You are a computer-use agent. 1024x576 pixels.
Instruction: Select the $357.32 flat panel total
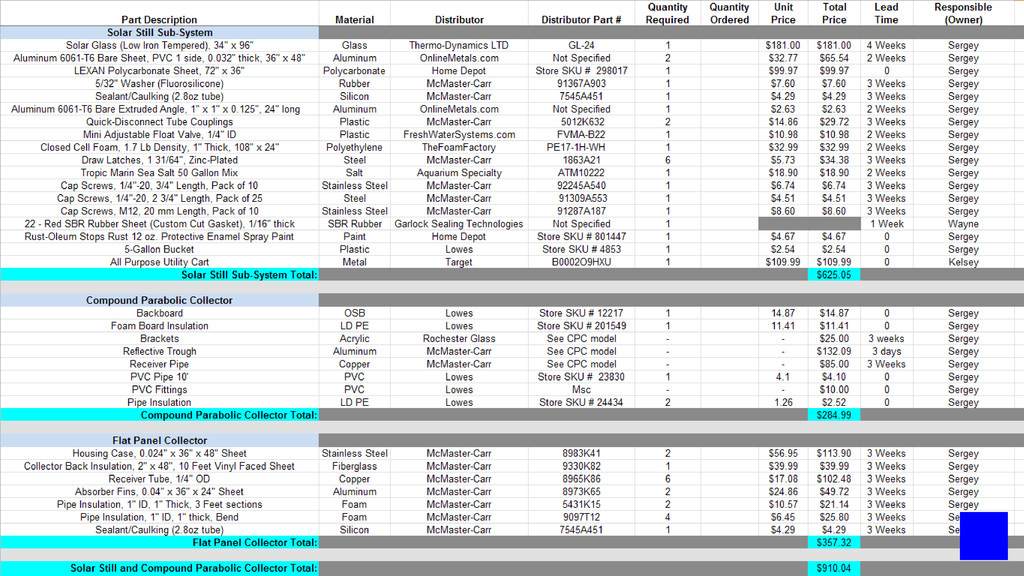point(834,543)
